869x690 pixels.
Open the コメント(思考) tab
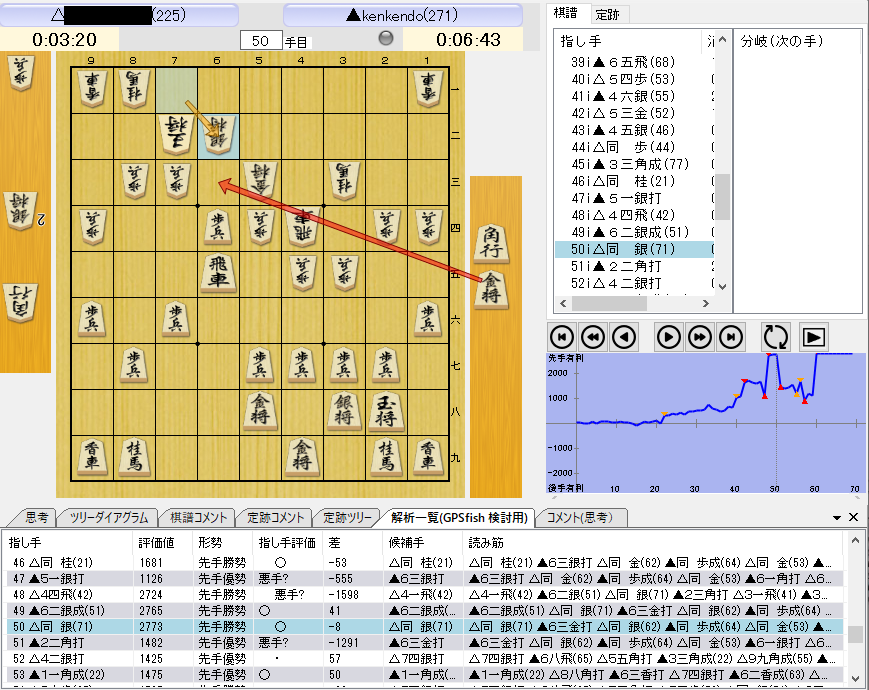click(580, 517)
